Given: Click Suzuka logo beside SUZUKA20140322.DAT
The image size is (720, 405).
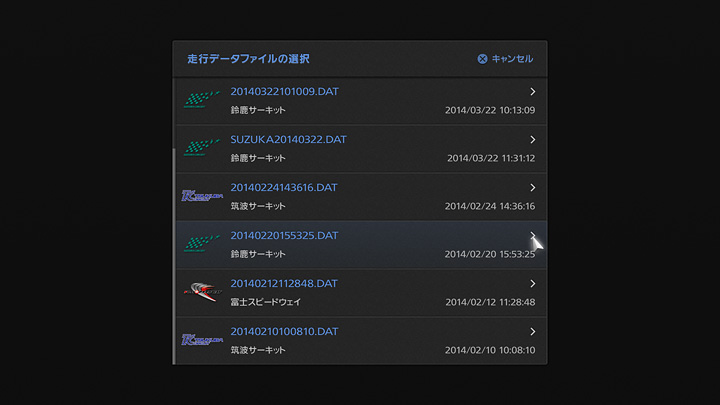Looking at the screenshot, I should click(201, 148).
